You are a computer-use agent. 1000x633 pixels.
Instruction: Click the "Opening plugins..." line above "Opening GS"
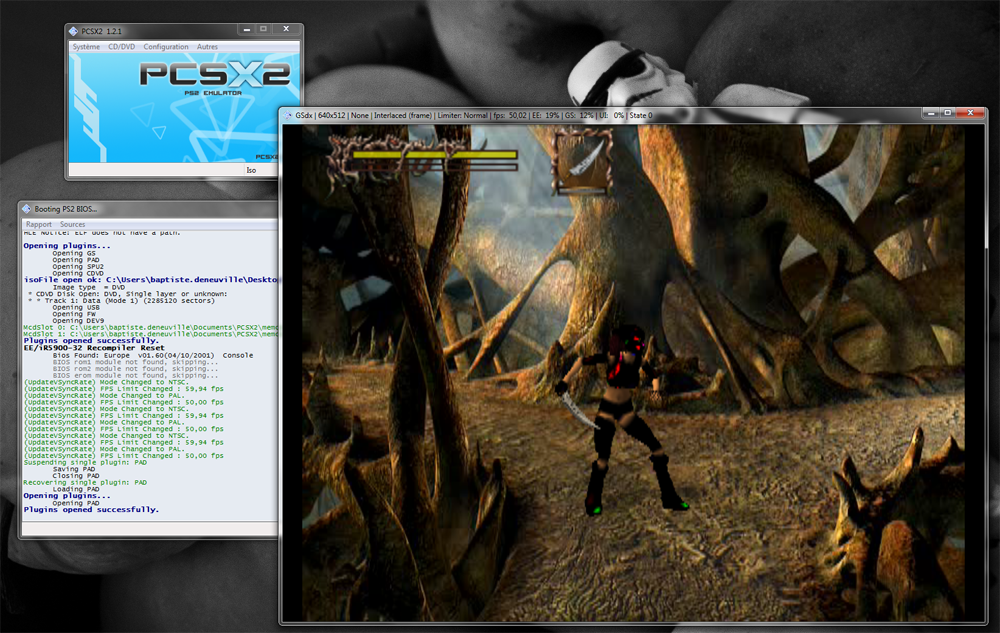pyautogui.click(x=67, y=245)
